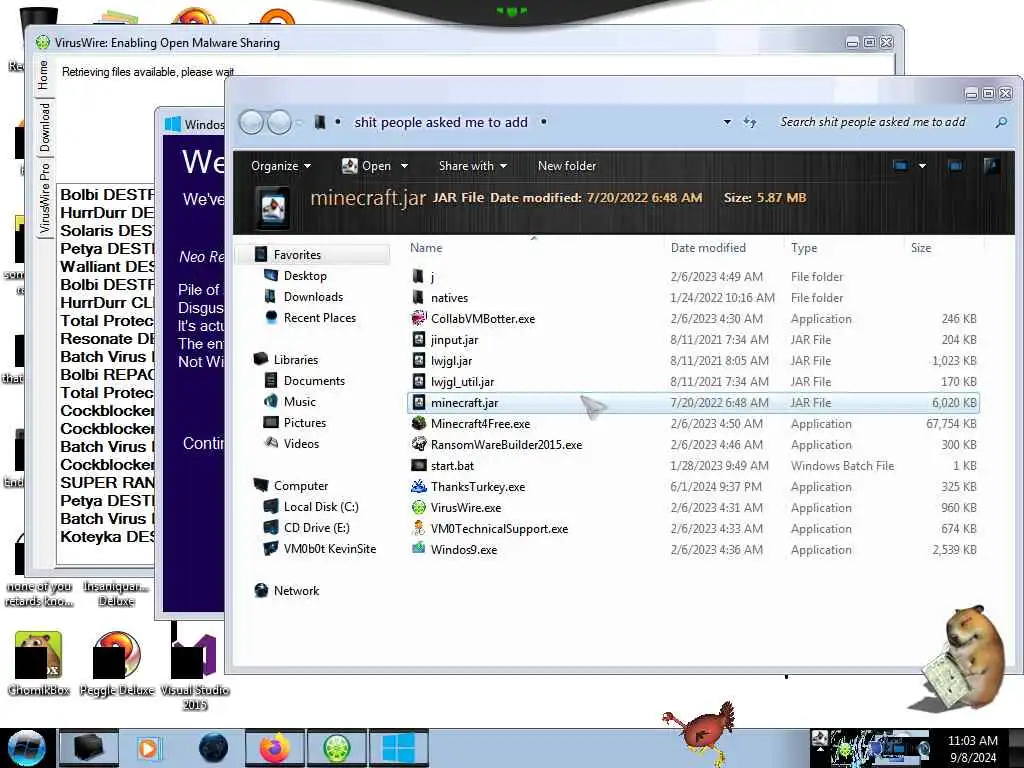The height and width of the screenshot is (768, 1024).
Task: Click the Open button in Explorer toolbar
Action: coord(366,166)
